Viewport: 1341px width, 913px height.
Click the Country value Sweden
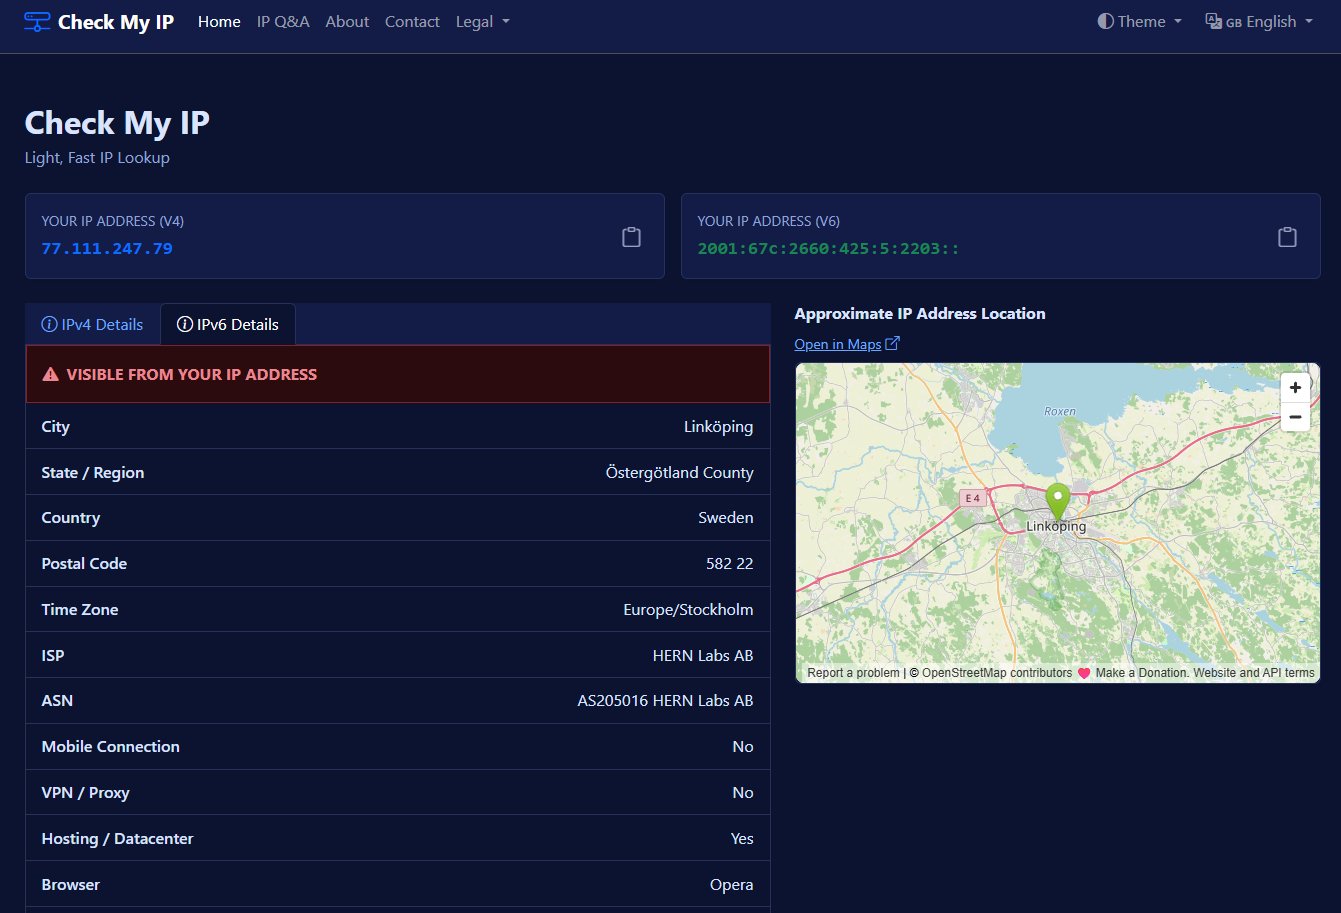click(726, 517)
